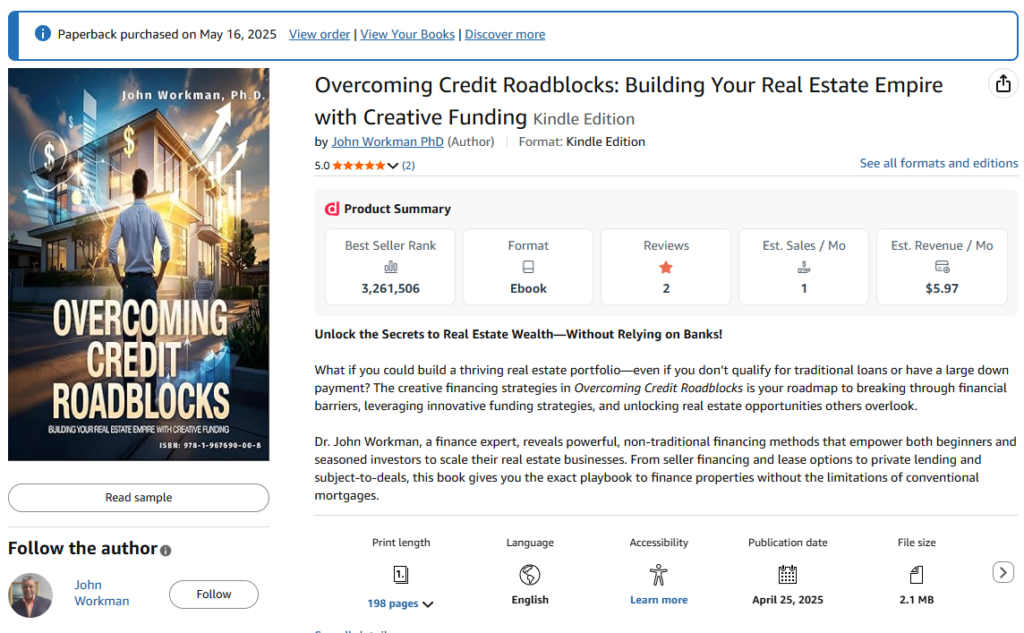Image resolution: width=1024 pixels, height=633 pixels.
Task: Click the Est. Revenue card icon
Action: (941, 267)
